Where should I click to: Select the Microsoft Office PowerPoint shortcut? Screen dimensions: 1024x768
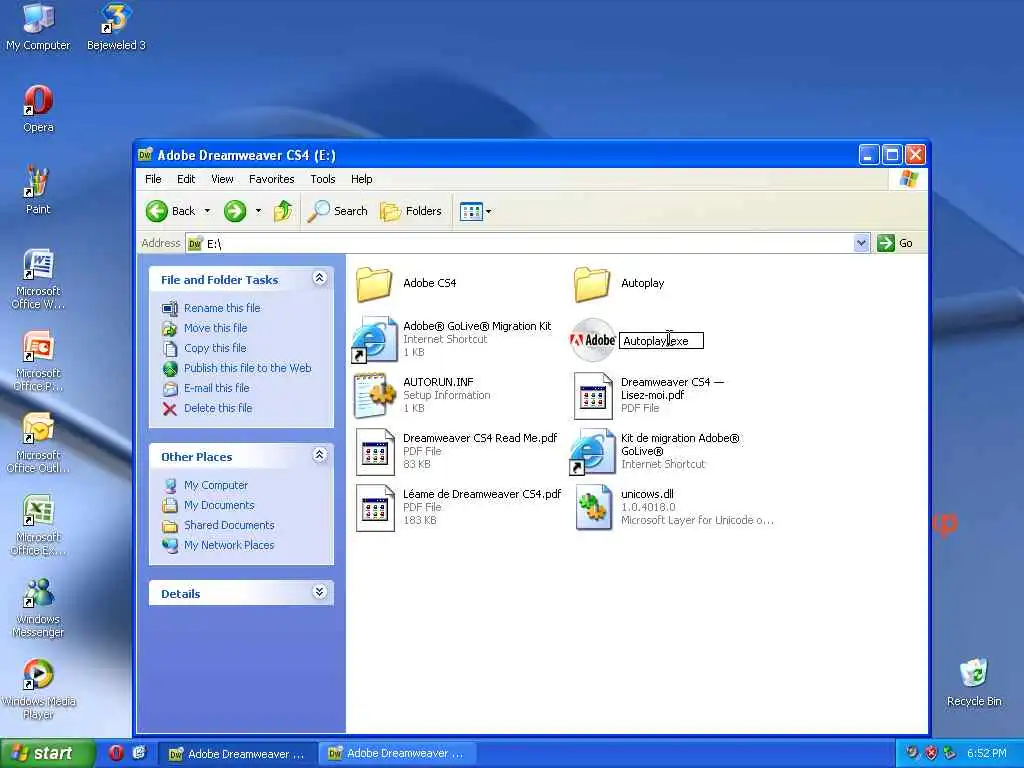click(x=38, y=361)
